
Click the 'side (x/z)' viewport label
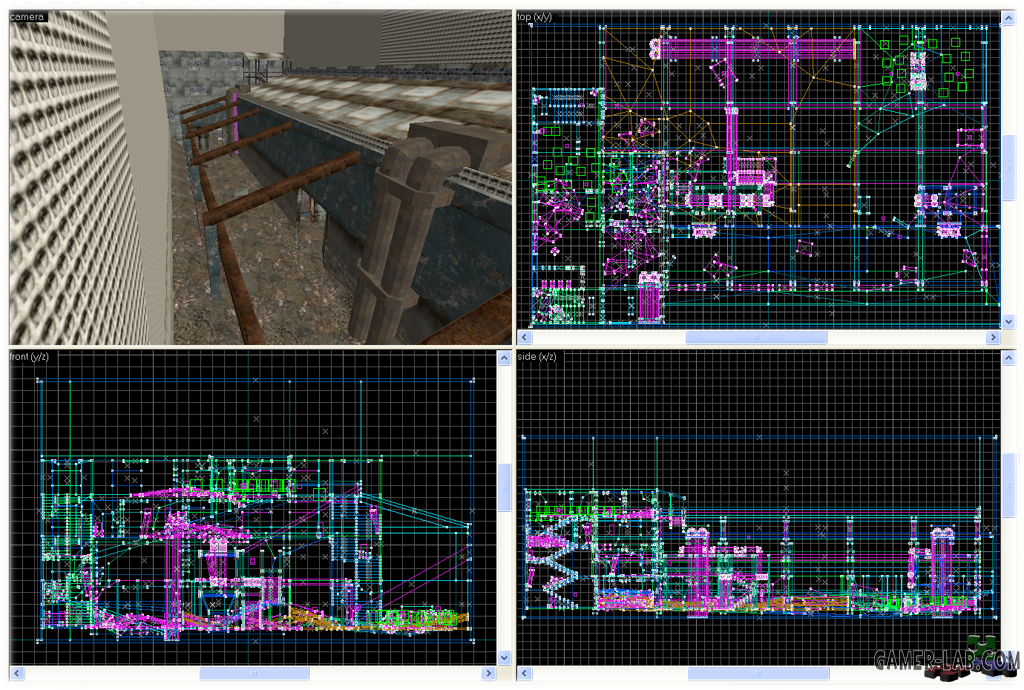[x=537, y=356]
